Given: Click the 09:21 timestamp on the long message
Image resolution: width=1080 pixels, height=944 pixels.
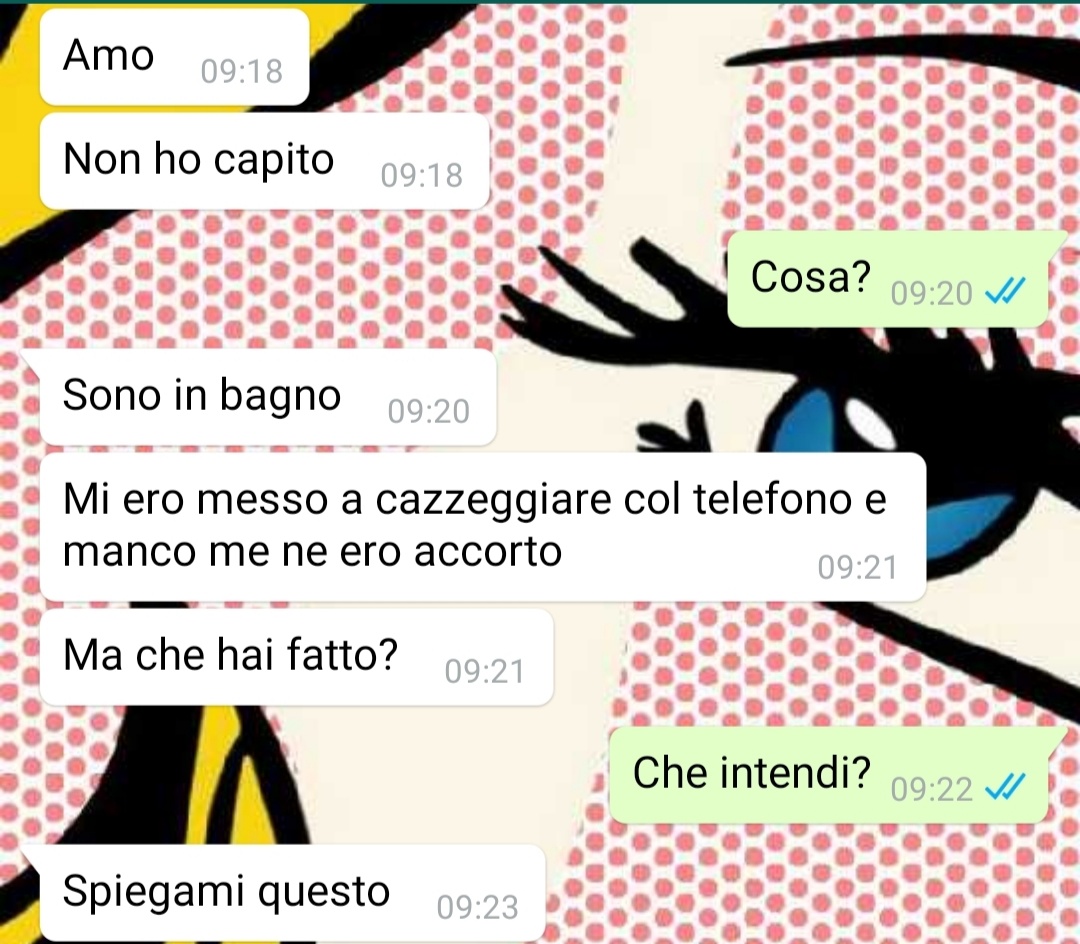Looking at the screenshot, I should pos(858,568).
